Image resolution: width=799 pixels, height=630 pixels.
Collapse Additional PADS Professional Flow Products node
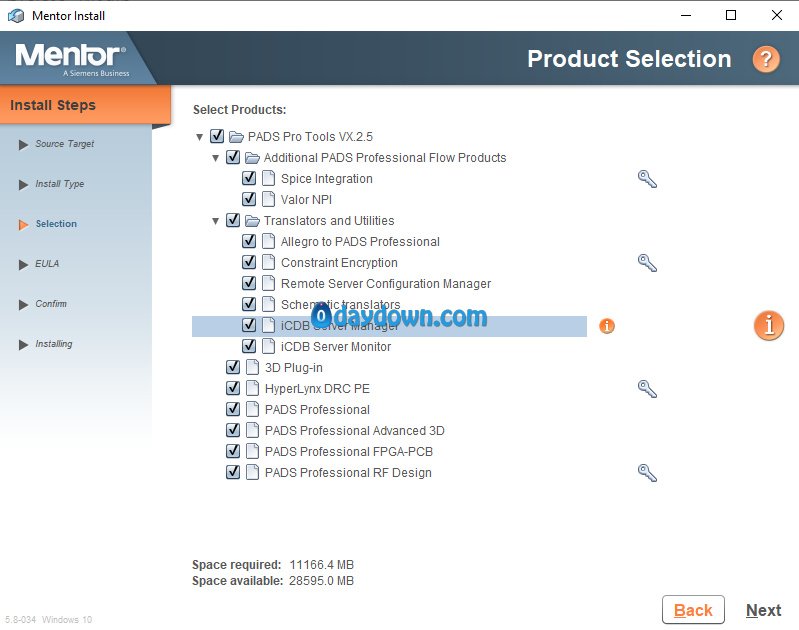click(x=216, y=158)
